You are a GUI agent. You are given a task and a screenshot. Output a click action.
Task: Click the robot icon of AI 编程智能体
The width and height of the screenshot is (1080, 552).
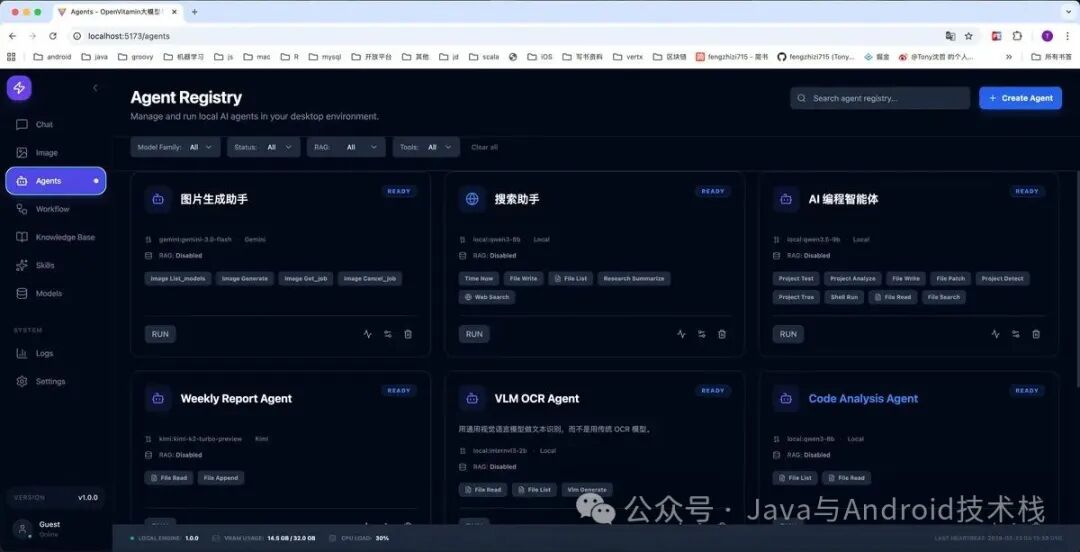[786, 199]
